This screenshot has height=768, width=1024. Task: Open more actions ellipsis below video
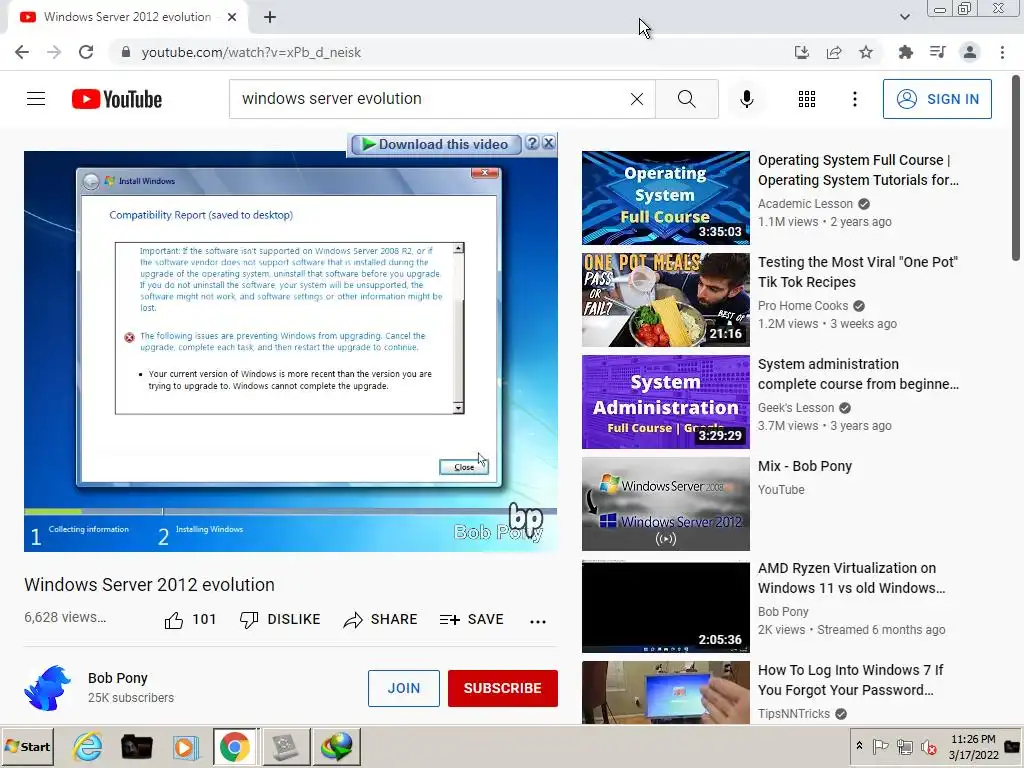(537, 621)
